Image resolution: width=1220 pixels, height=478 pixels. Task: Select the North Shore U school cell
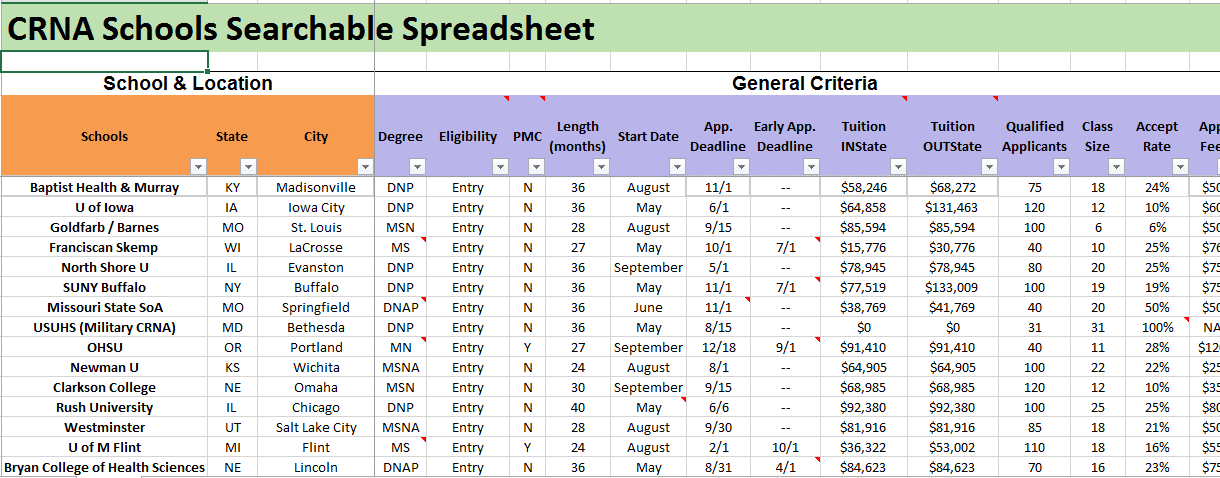[x=104, y=267]
